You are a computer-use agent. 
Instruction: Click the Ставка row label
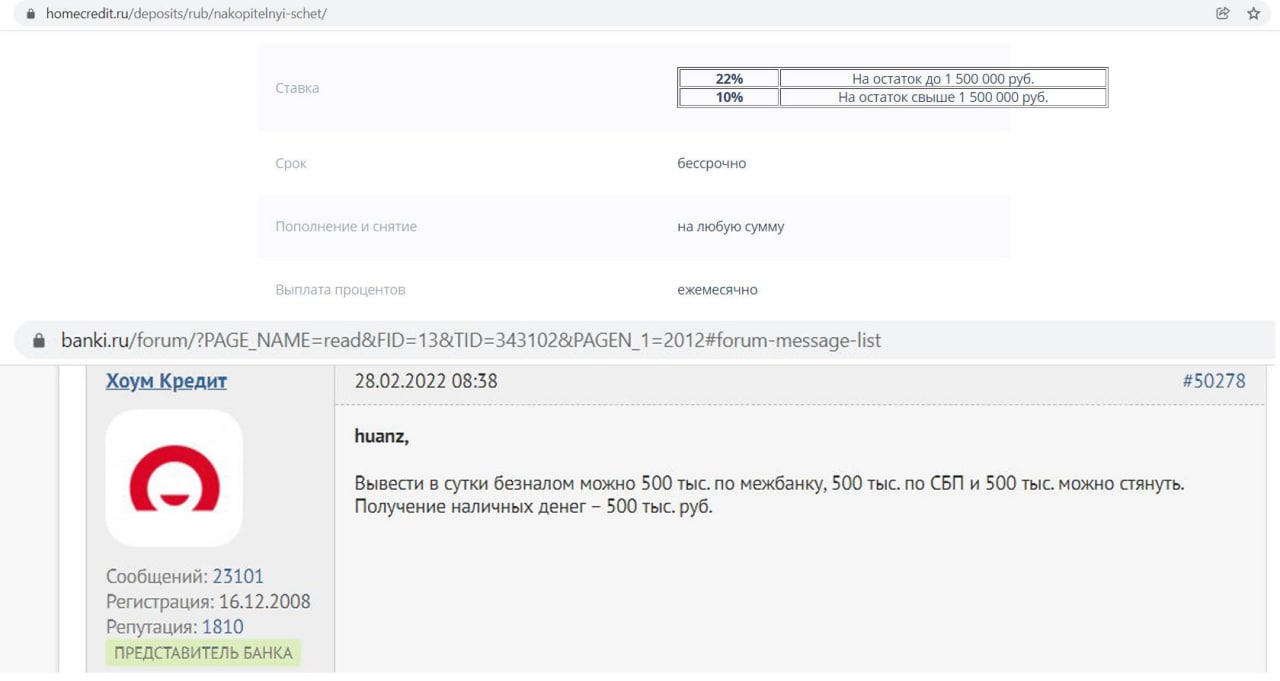pos(297,88)
